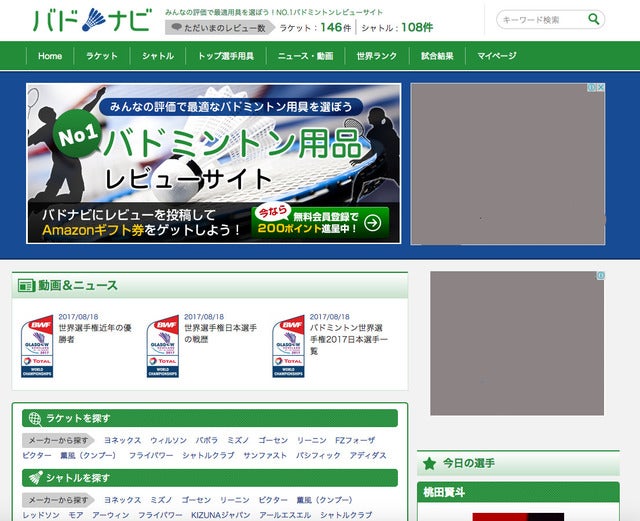Select shuttle maker ミズノ
Image resolution: width=640 pixels, height=521 pixels.
click(161, 500)
